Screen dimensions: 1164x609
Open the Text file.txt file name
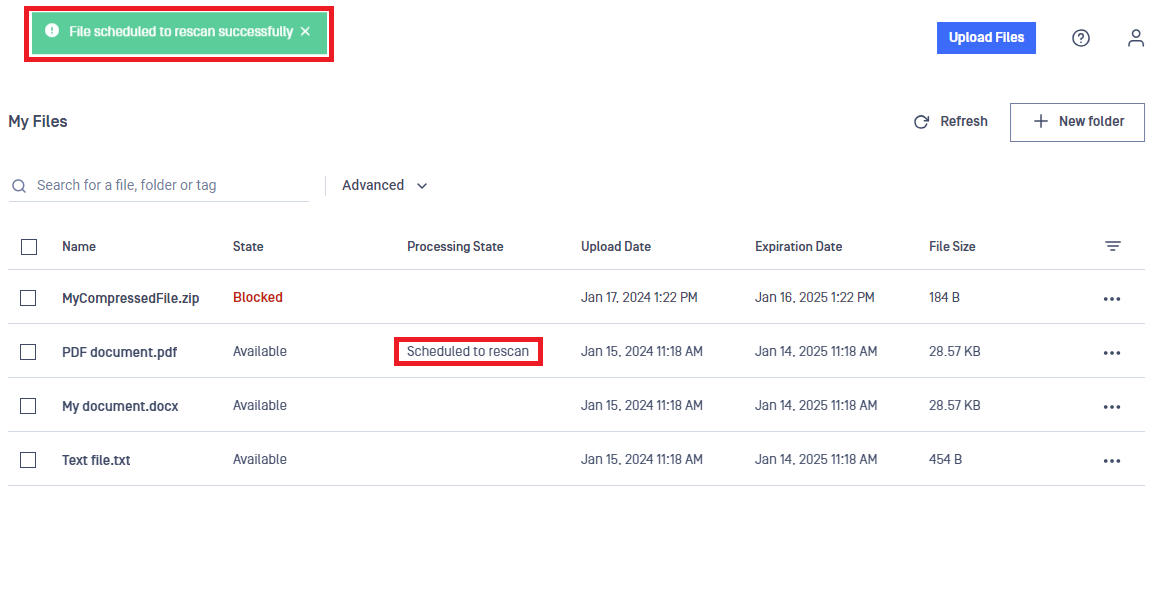click(x=97, y=460)
